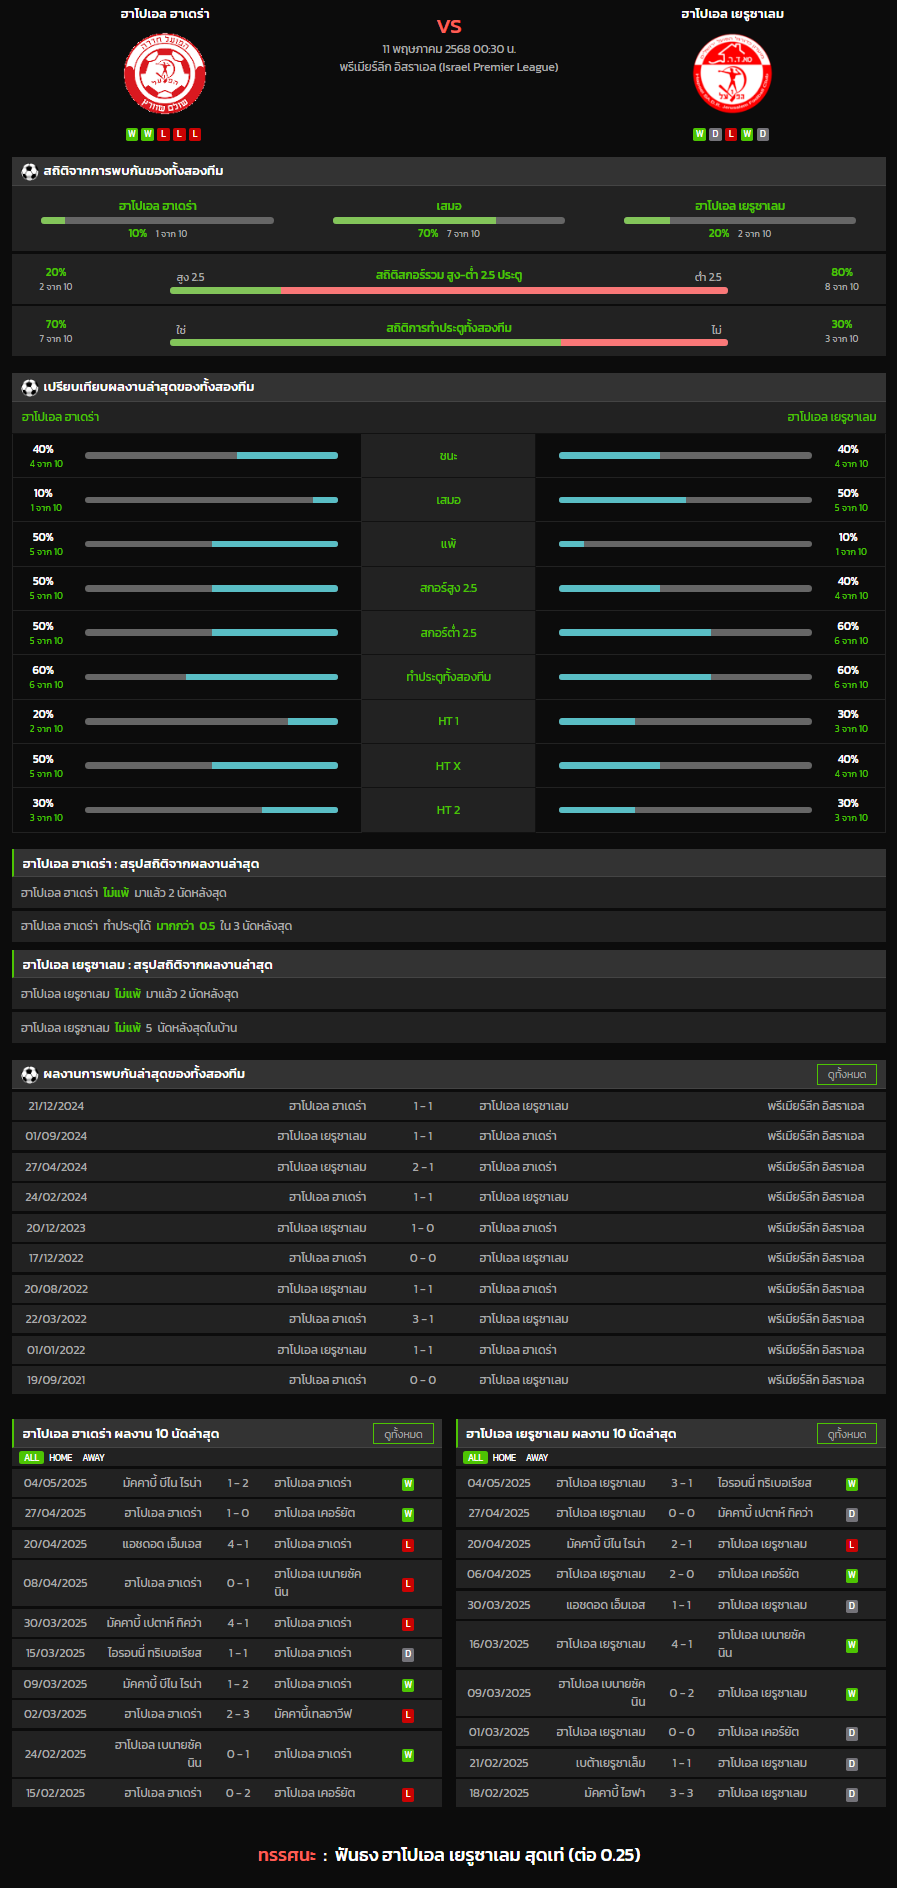Click head-to-head row dated 19/09/2021
This screenshot has height=1888, width=897.
click(449, 1380)
